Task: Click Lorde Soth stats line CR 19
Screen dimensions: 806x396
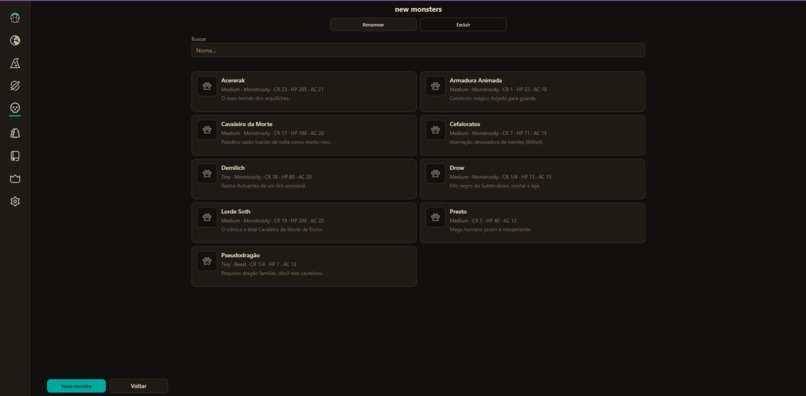Action: tap(272, 221)
